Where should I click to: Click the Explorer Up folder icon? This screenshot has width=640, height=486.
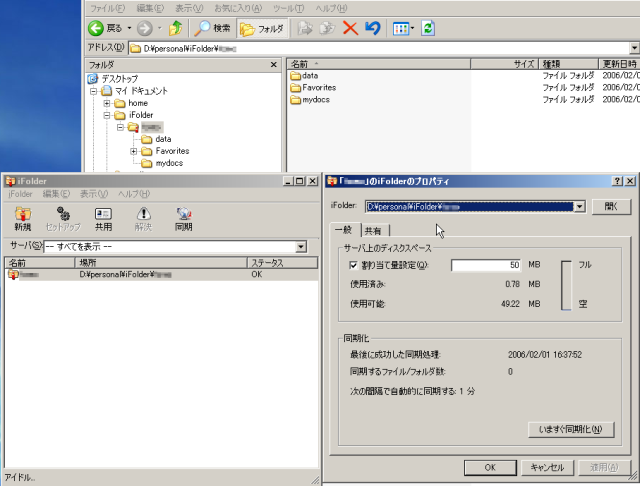[x=176, y=28]
